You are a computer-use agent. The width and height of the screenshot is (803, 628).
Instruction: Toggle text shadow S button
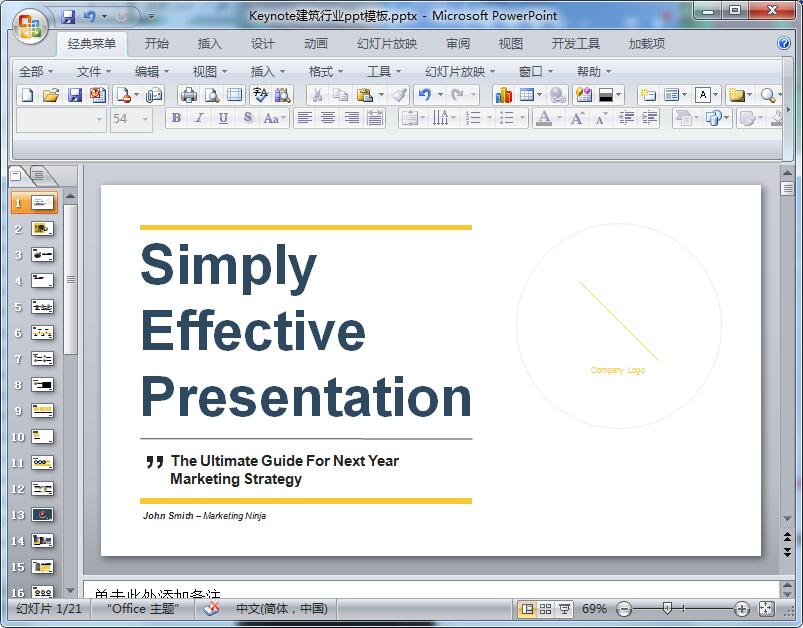(248, 119)
